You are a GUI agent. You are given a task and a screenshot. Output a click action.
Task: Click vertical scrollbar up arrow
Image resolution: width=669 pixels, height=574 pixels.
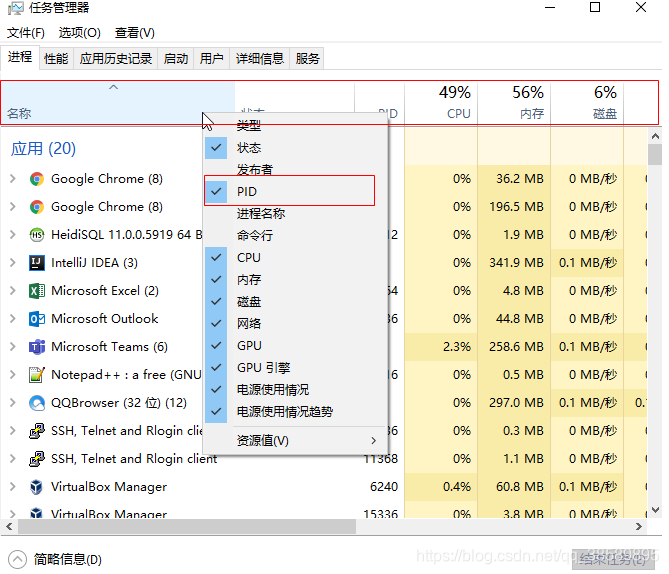coord(655,137)
